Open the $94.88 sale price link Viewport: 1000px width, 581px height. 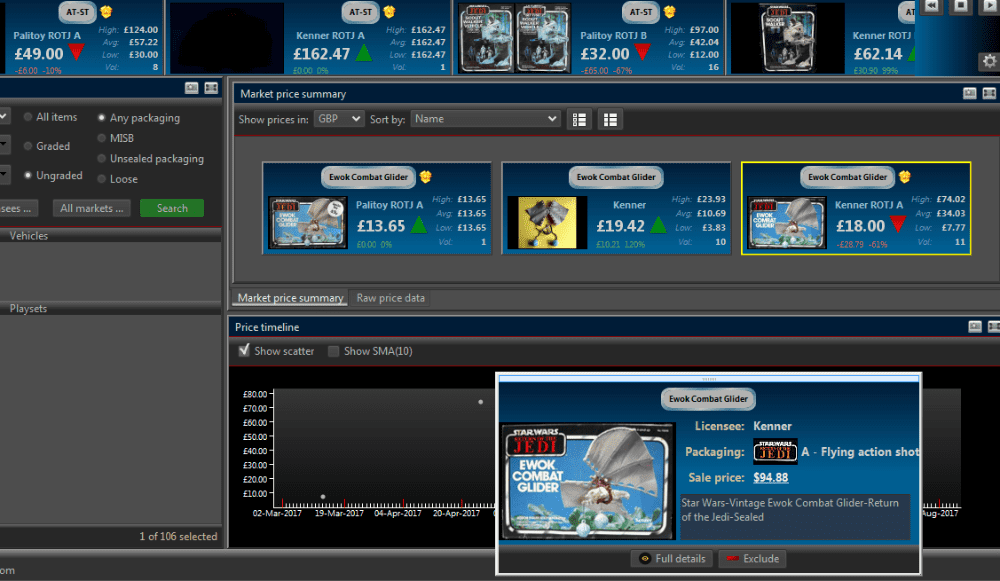pos(770,477)
